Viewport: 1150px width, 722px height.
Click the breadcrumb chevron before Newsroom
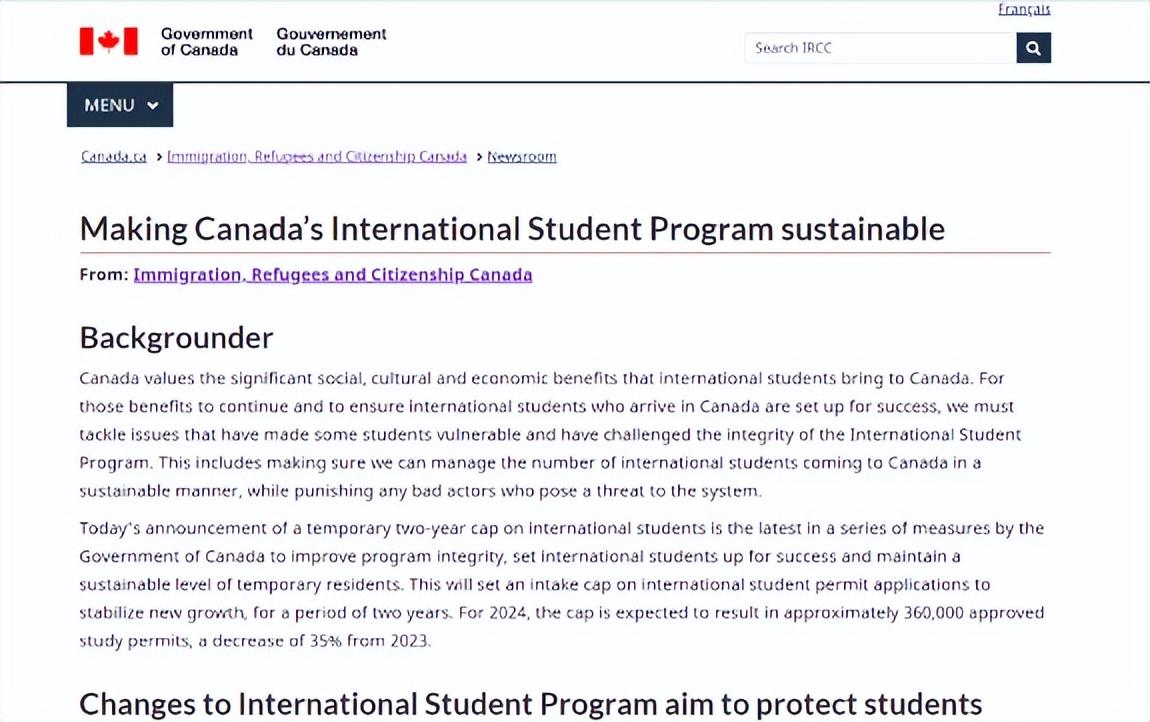coord(479,157)
